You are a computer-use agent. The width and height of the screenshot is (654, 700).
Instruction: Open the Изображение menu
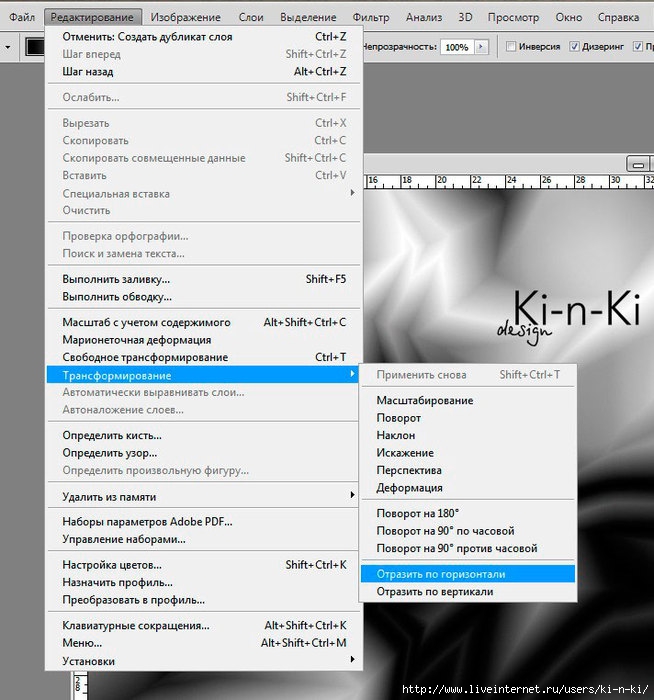(185, 17)
